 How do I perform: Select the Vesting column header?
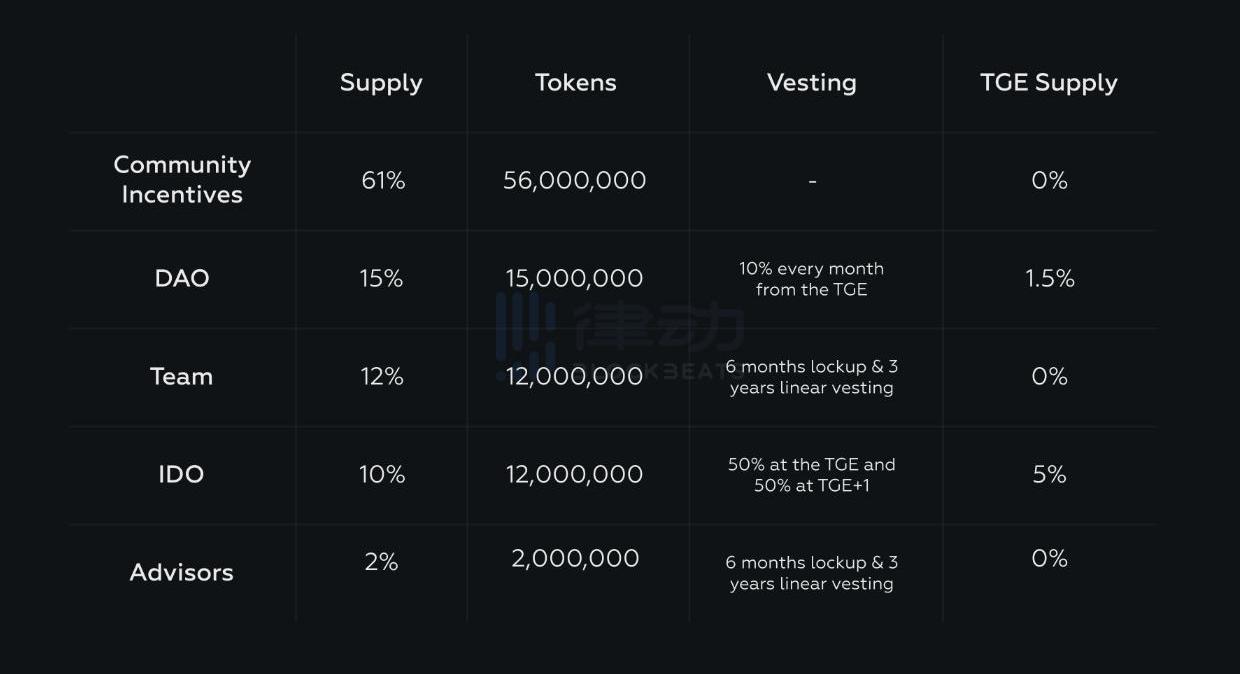tap(811, 83)
